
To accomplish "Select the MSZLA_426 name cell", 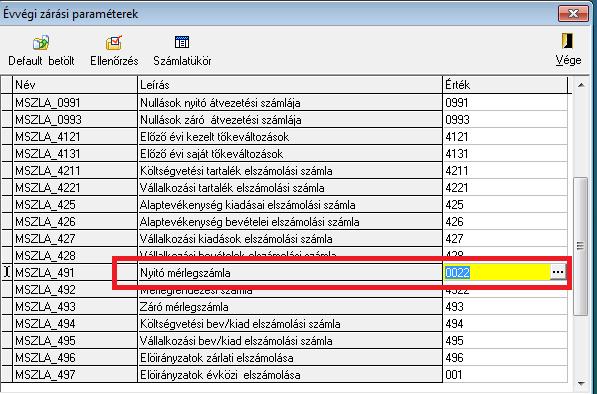I will coord(75,222).
